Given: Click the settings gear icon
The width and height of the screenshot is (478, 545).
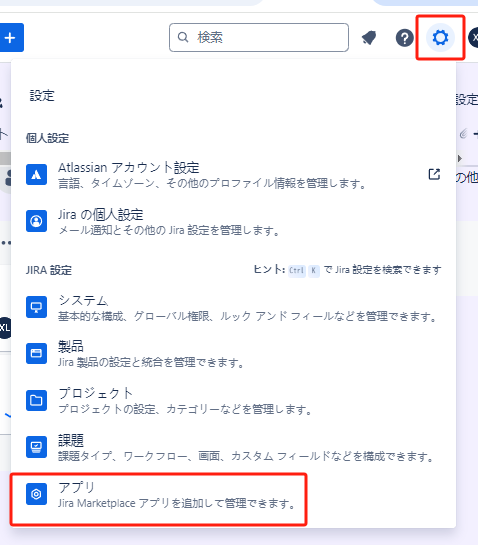Looking at the screenshot, I should 440,37.
